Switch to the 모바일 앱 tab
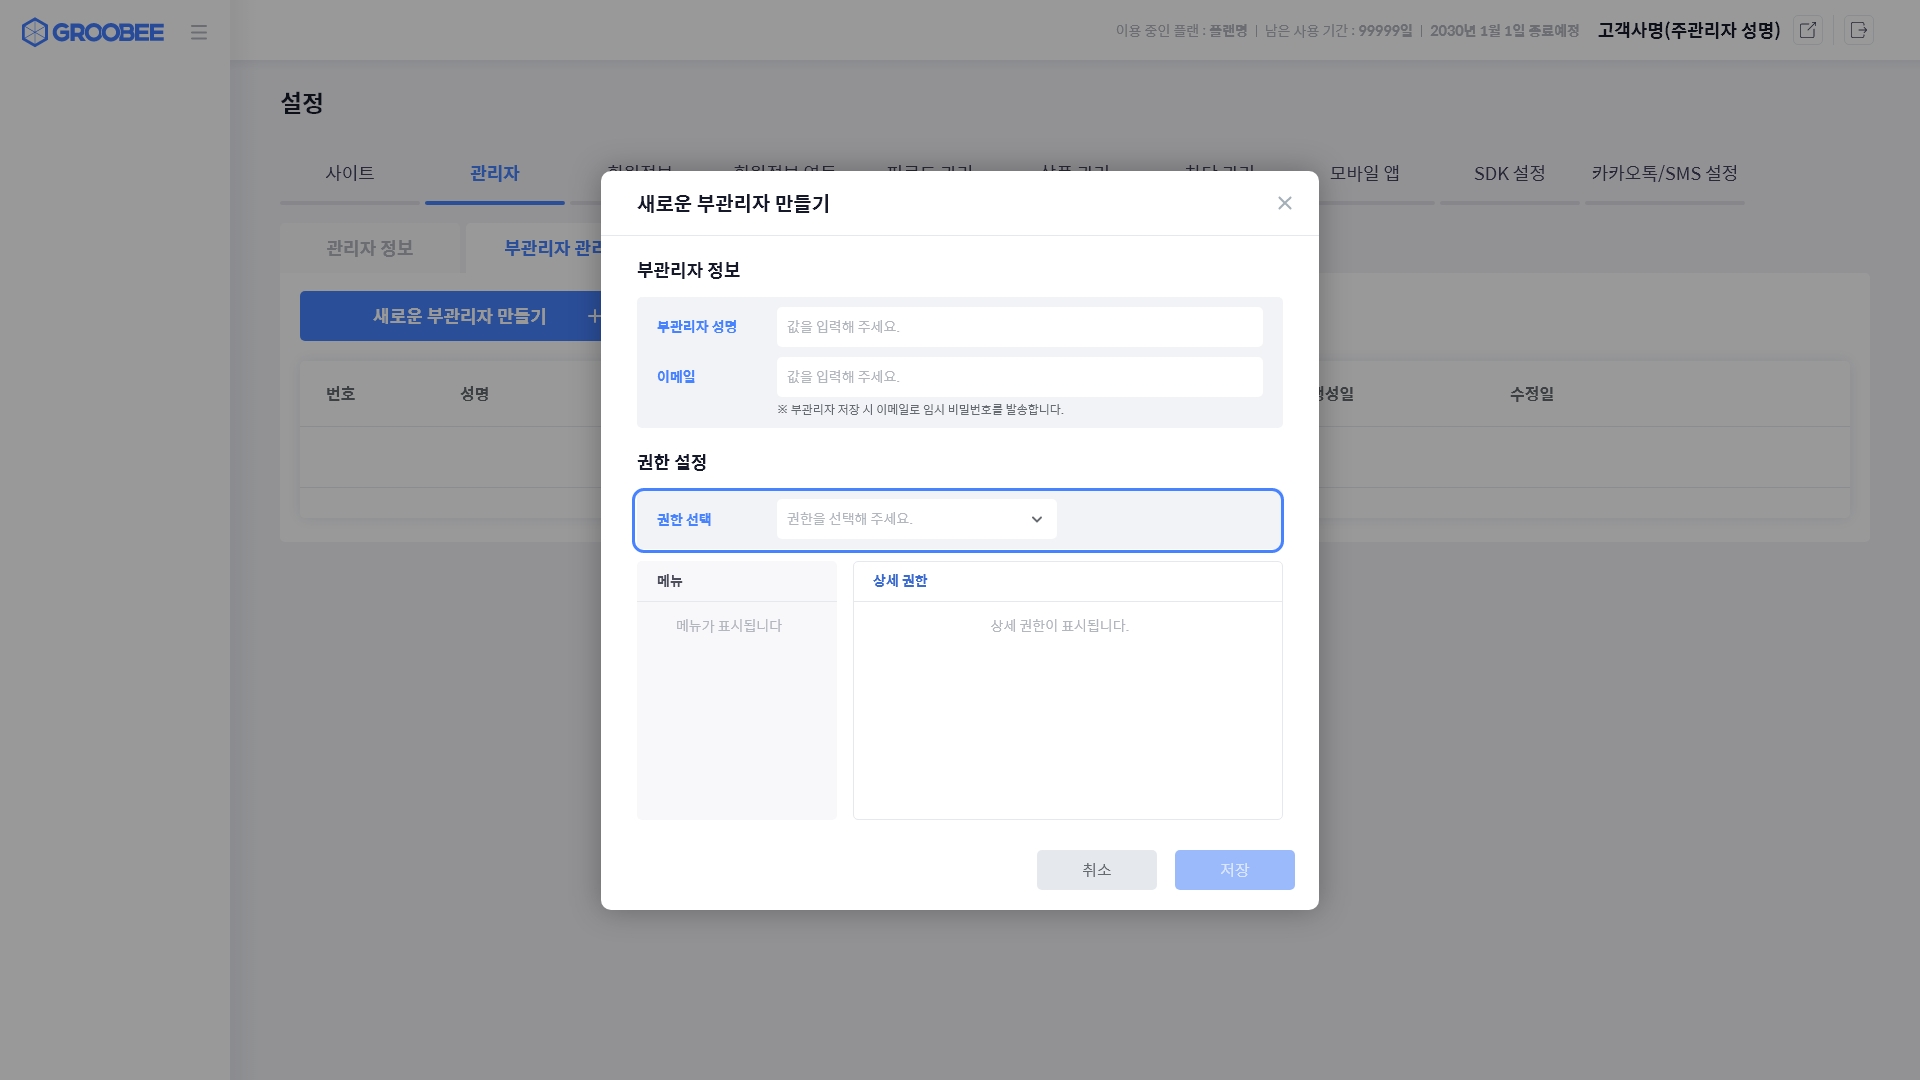This screenshot has width=1920, height=1080. coord(1364,173)
